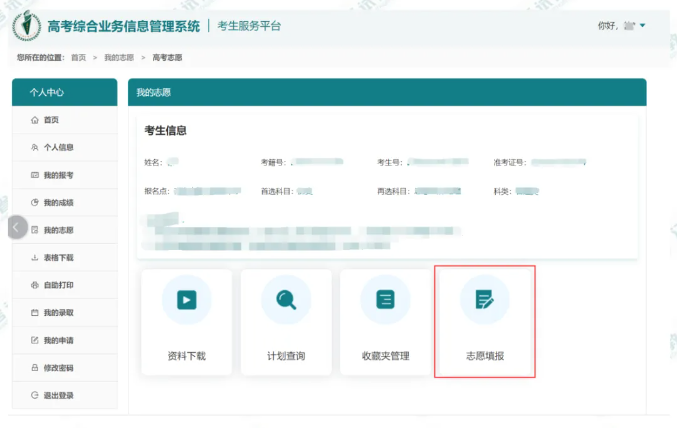The height and width of the screenshot is (428, 681).
Task: Open the 表格下载 sidebar menu item
Action: click(x=65, y=258)
